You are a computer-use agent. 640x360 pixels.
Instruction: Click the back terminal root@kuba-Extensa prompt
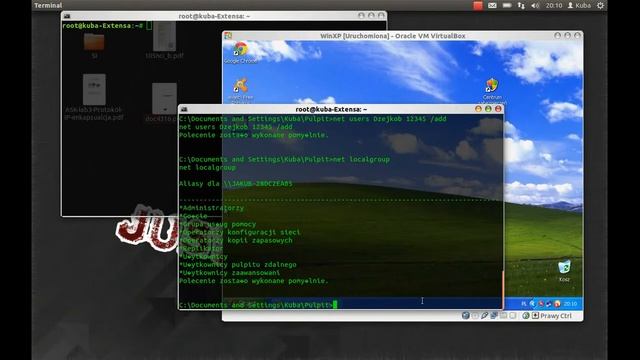pyautogui.click(x=102, y=26)
